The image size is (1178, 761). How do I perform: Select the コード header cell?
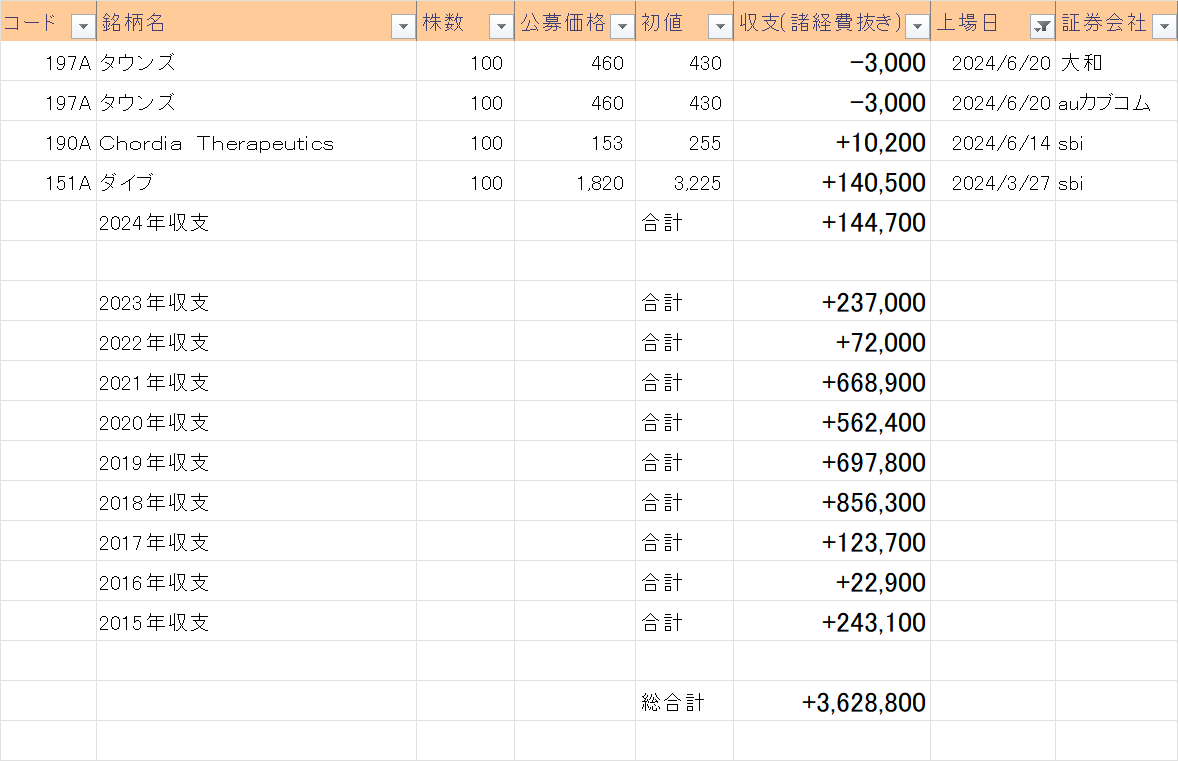48,21
